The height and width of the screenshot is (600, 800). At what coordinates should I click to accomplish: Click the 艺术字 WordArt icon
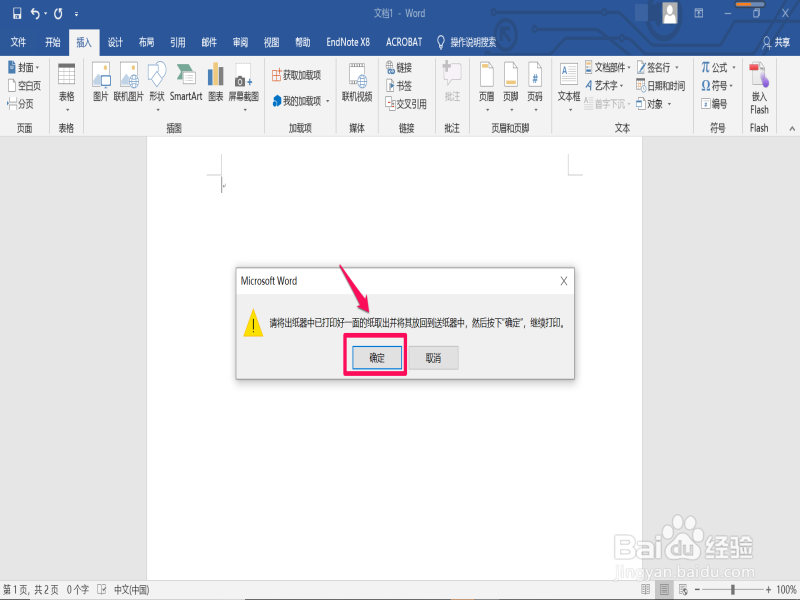tap(605, 86)
